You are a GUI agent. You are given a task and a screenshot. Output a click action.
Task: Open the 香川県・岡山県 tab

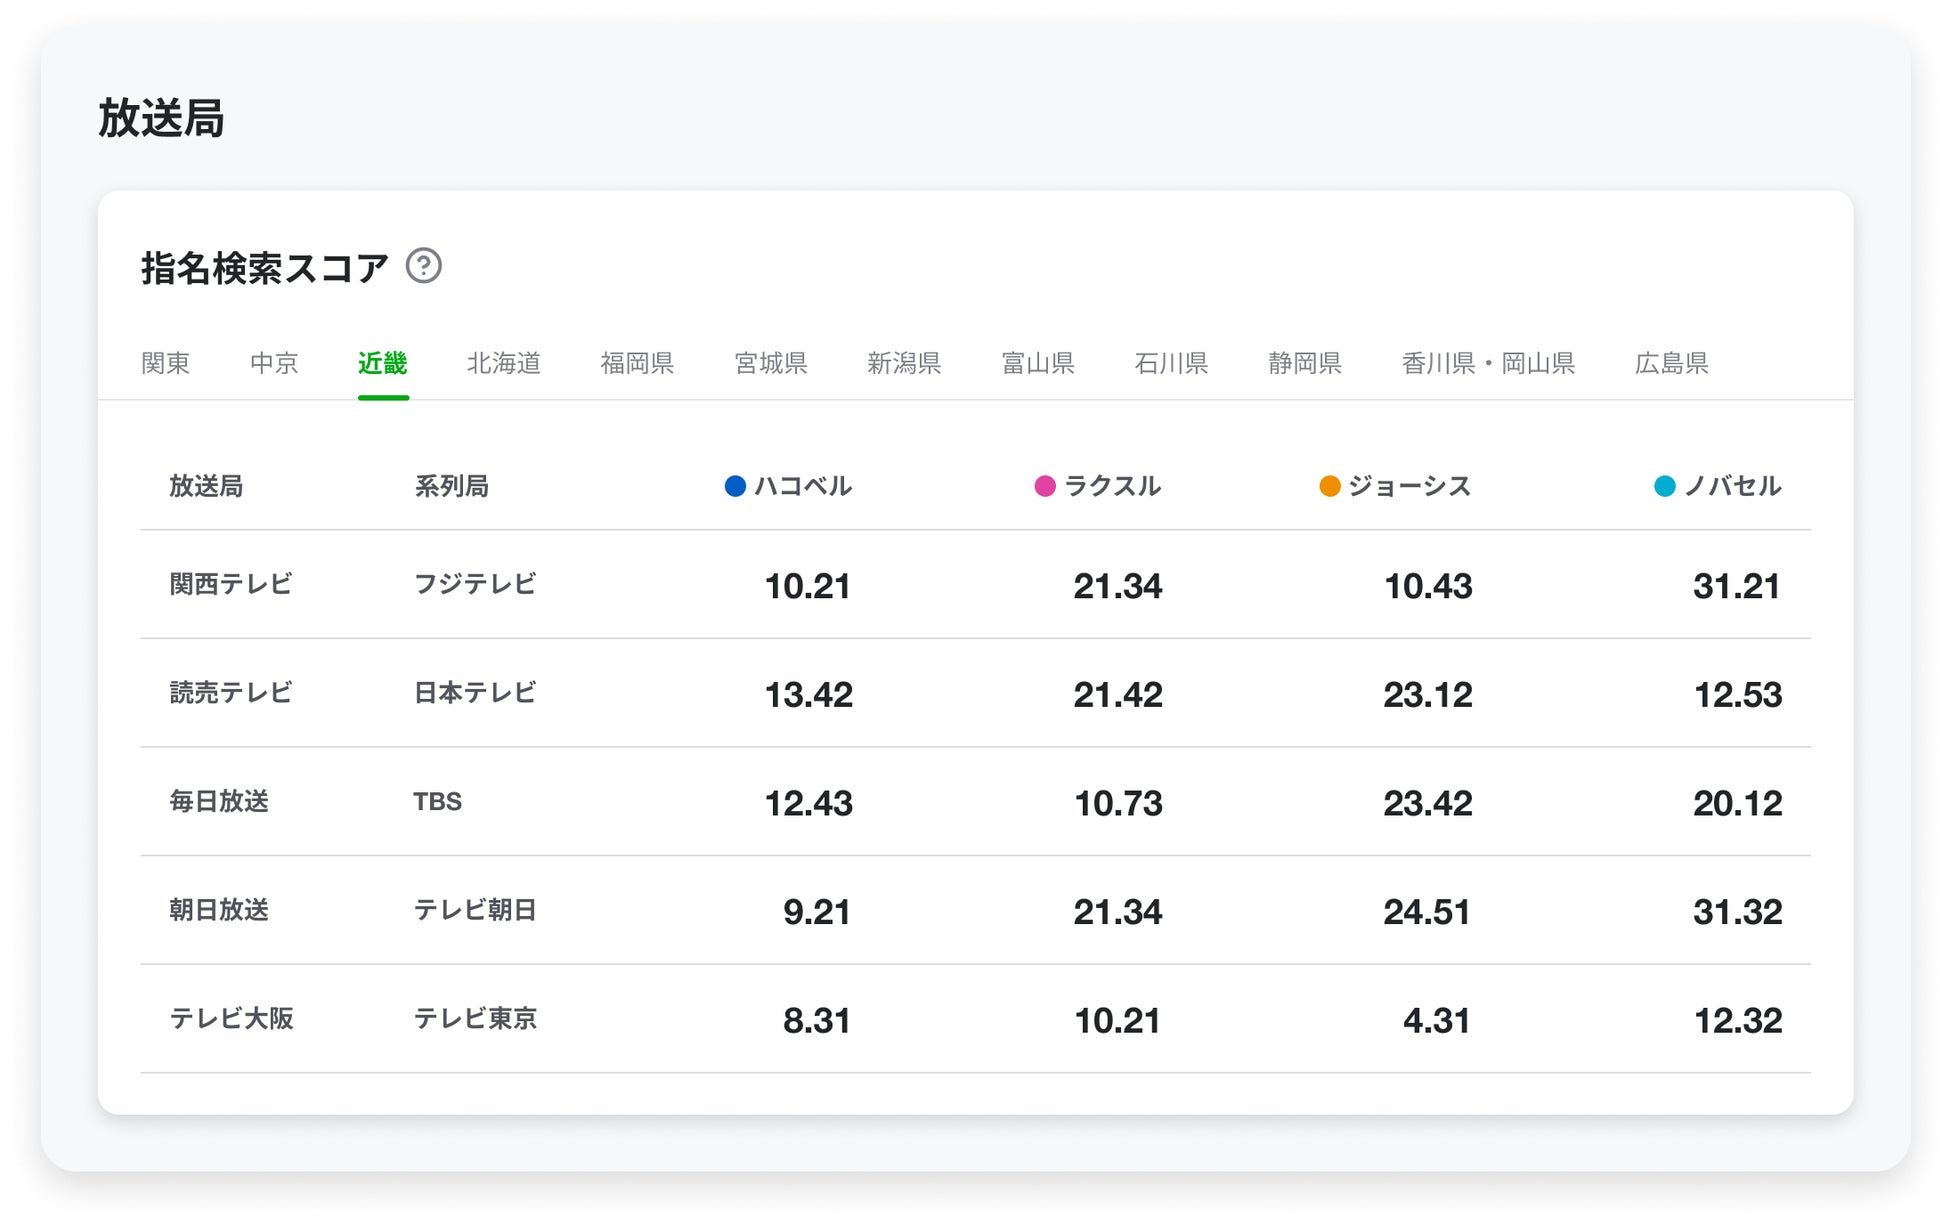coord(1488,363)
